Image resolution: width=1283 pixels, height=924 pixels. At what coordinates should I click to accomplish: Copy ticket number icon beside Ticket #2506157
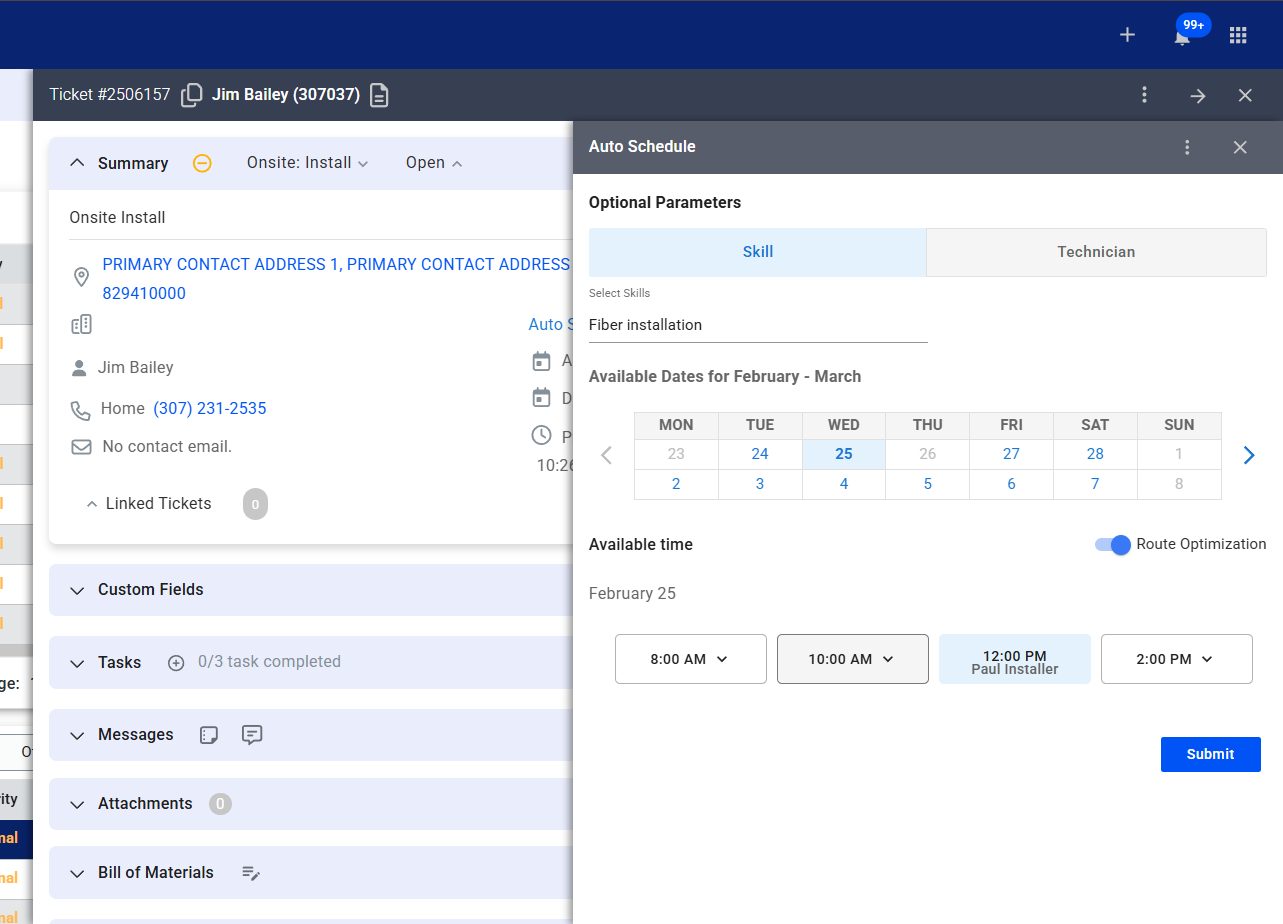click(x=191, y=95)
